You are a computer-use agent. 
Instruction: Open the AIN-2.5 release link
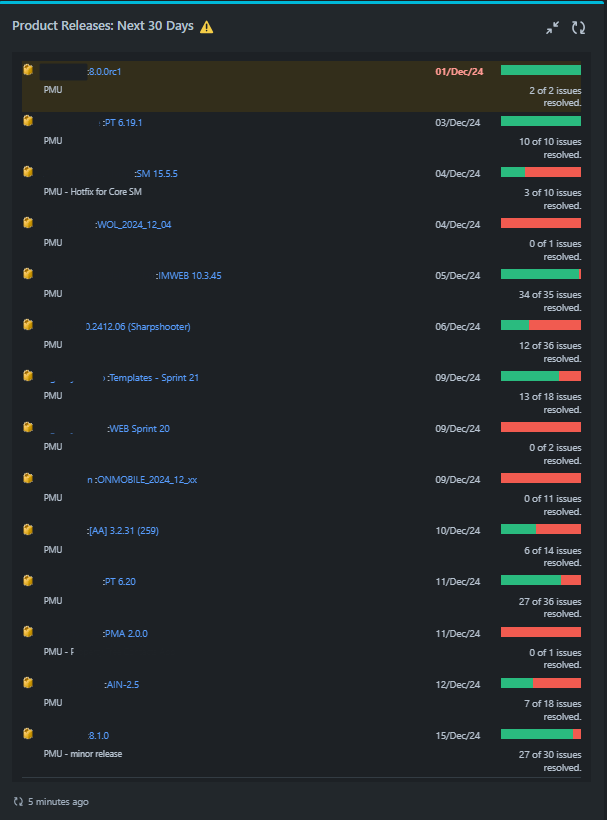tap(122, 685)
